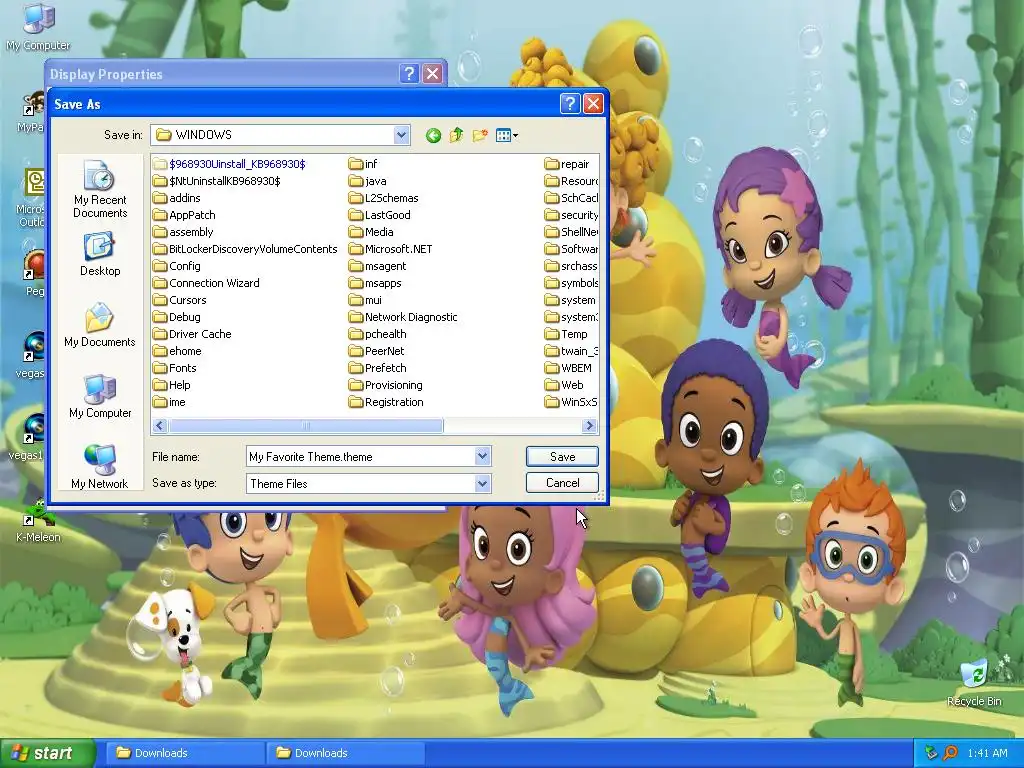The width and height of the screenshot is (1024, 768).
Task: Click the Save button
Action: [562, 456]
